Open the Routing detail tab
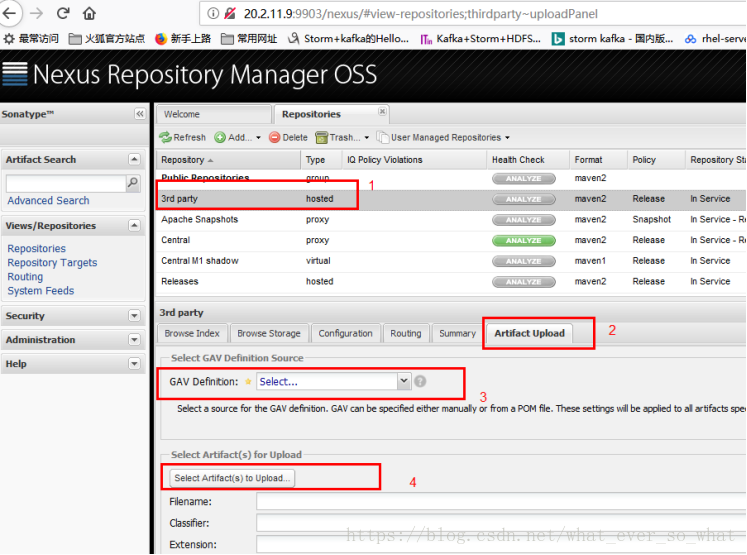This screenshot has width=747, height=555. [406, 333]
